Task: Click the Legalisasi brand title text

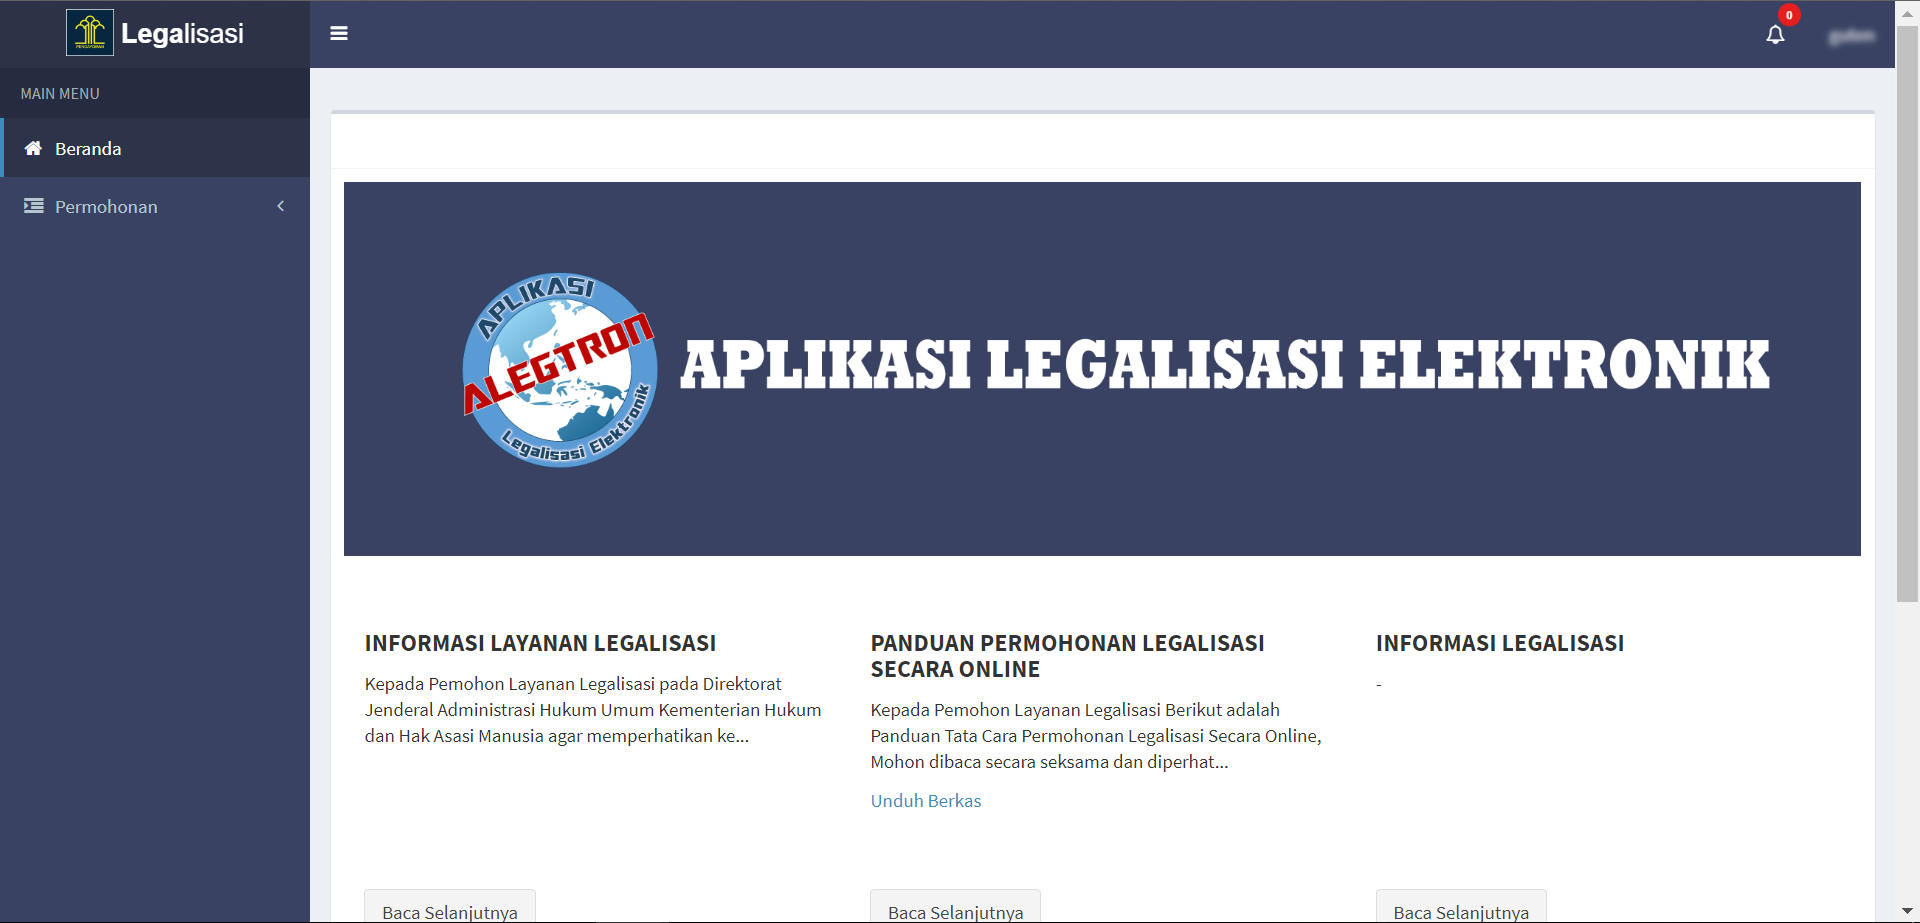Action: (182, 34)
